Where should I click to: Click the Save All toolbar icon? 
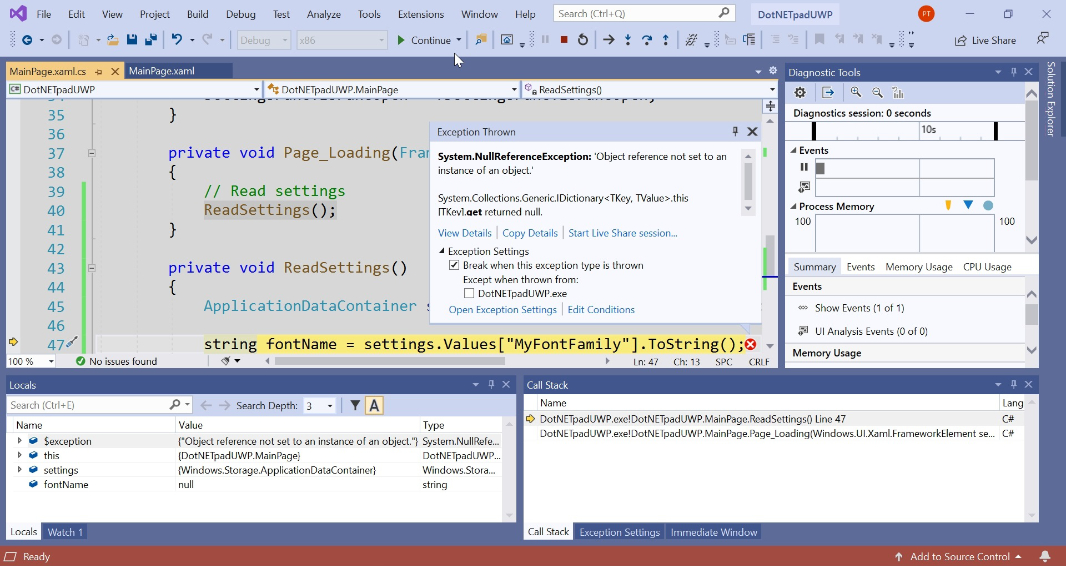click(150, 40)
